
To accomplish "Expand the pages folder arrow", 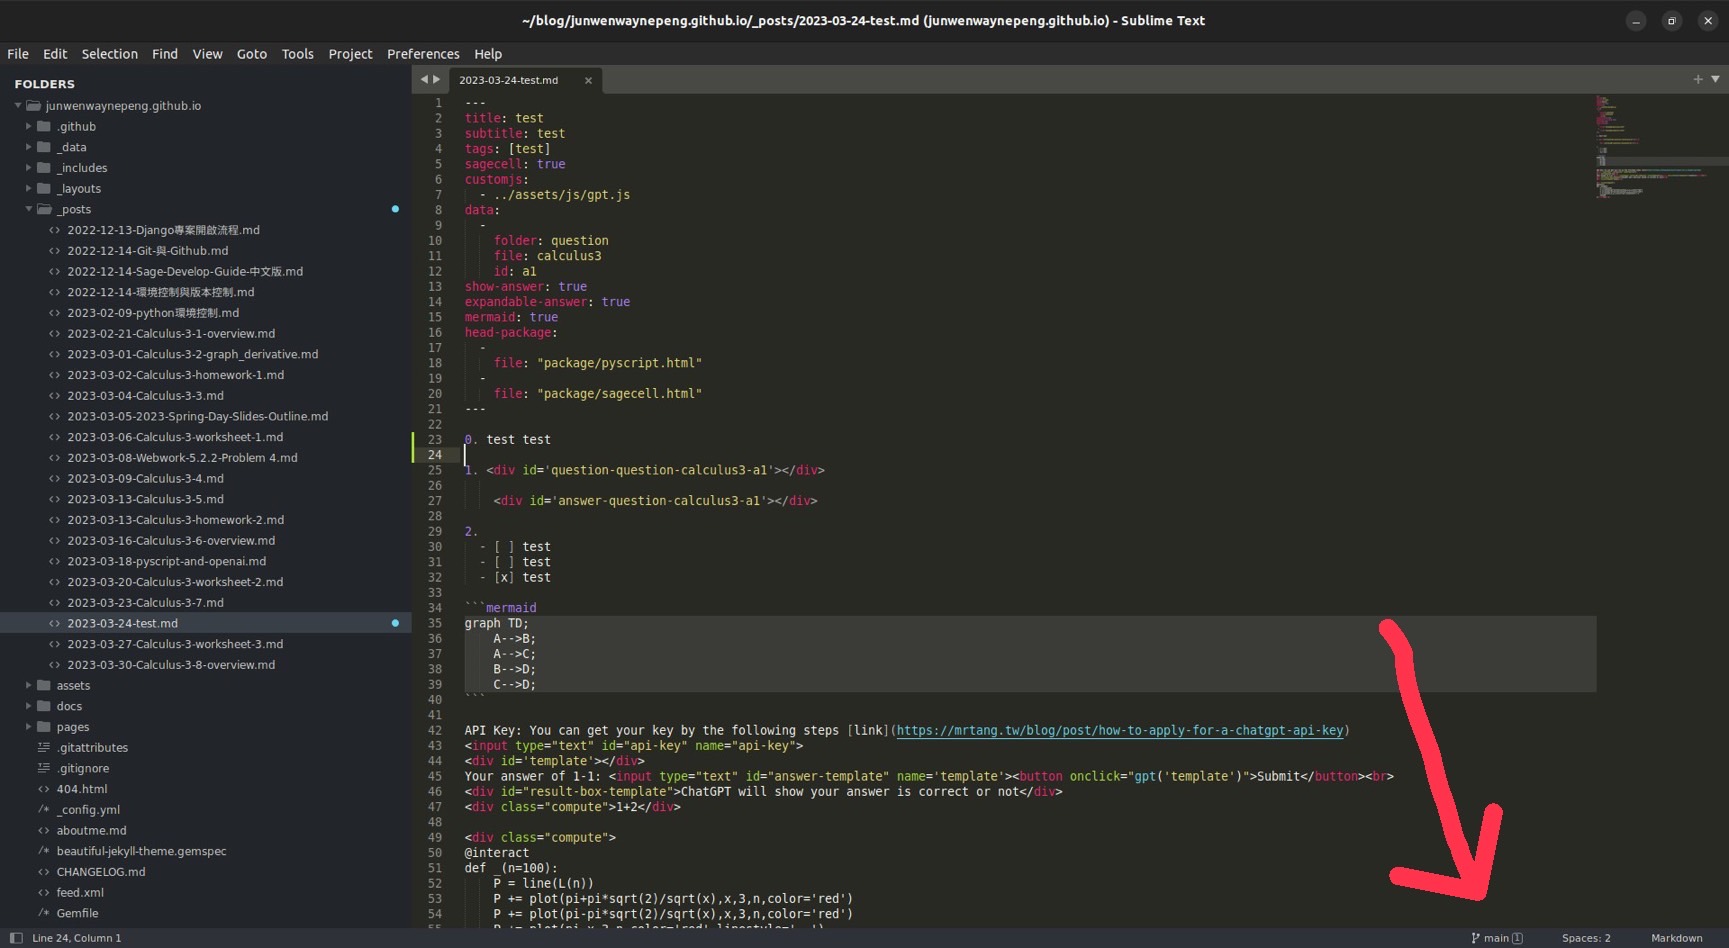I will pos(28,727).
